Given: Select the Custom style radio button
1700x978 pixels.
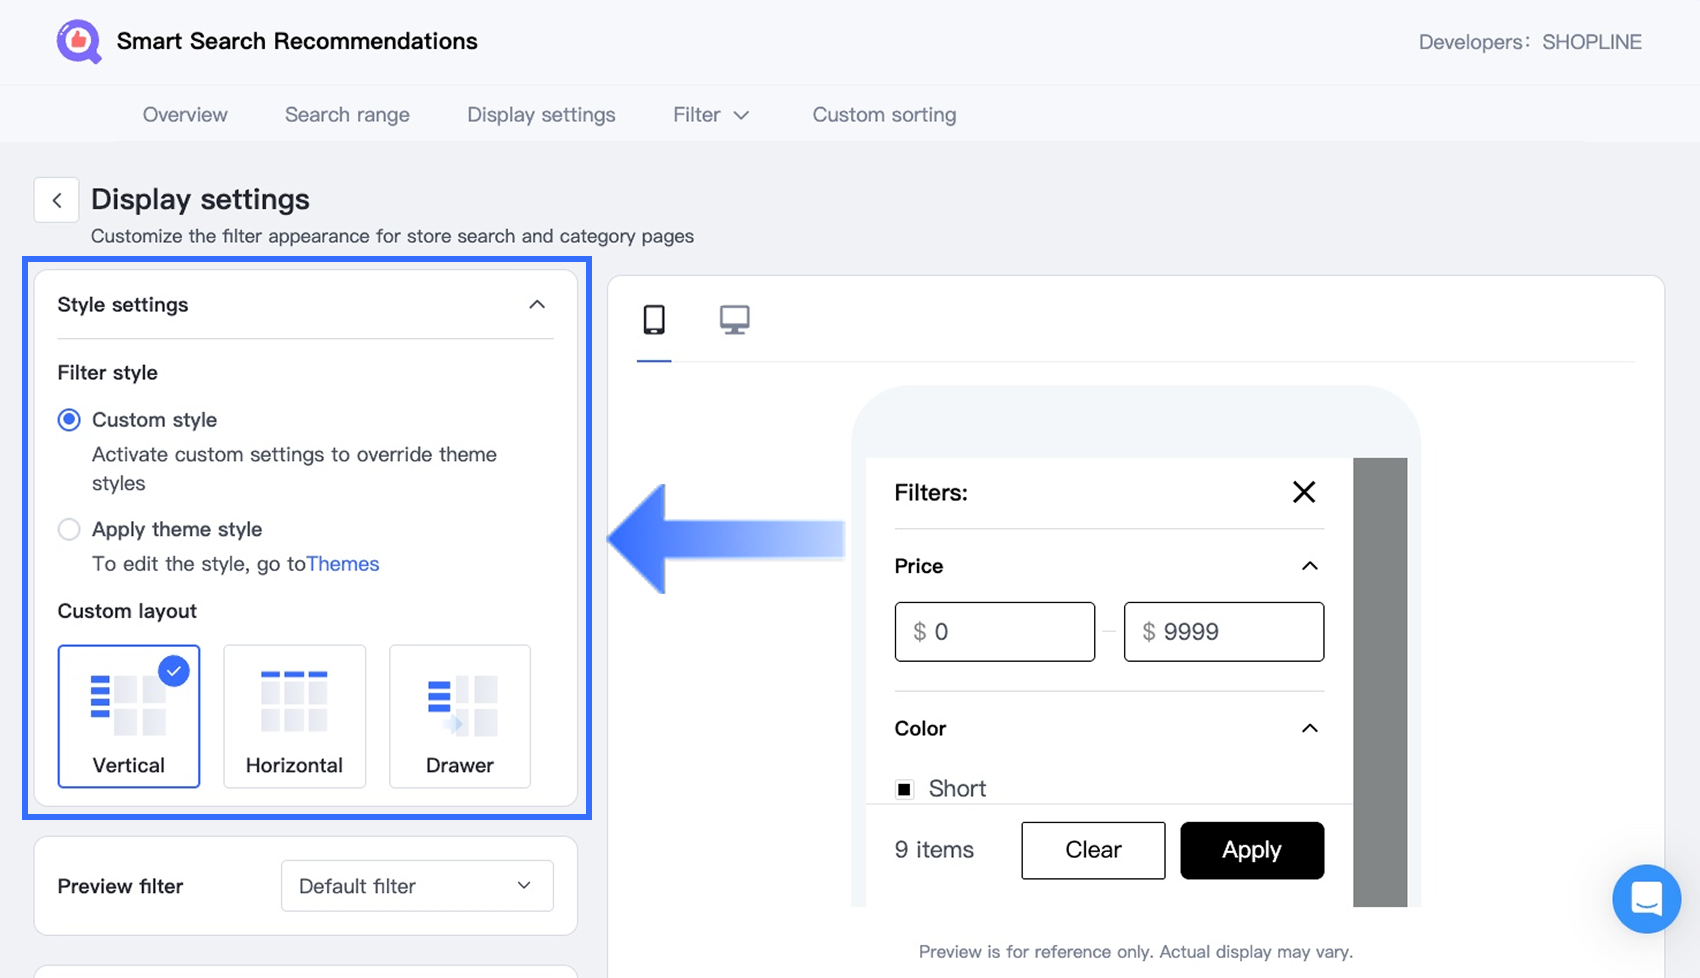Looking at the screenshot, I should (x=69, y=420).
